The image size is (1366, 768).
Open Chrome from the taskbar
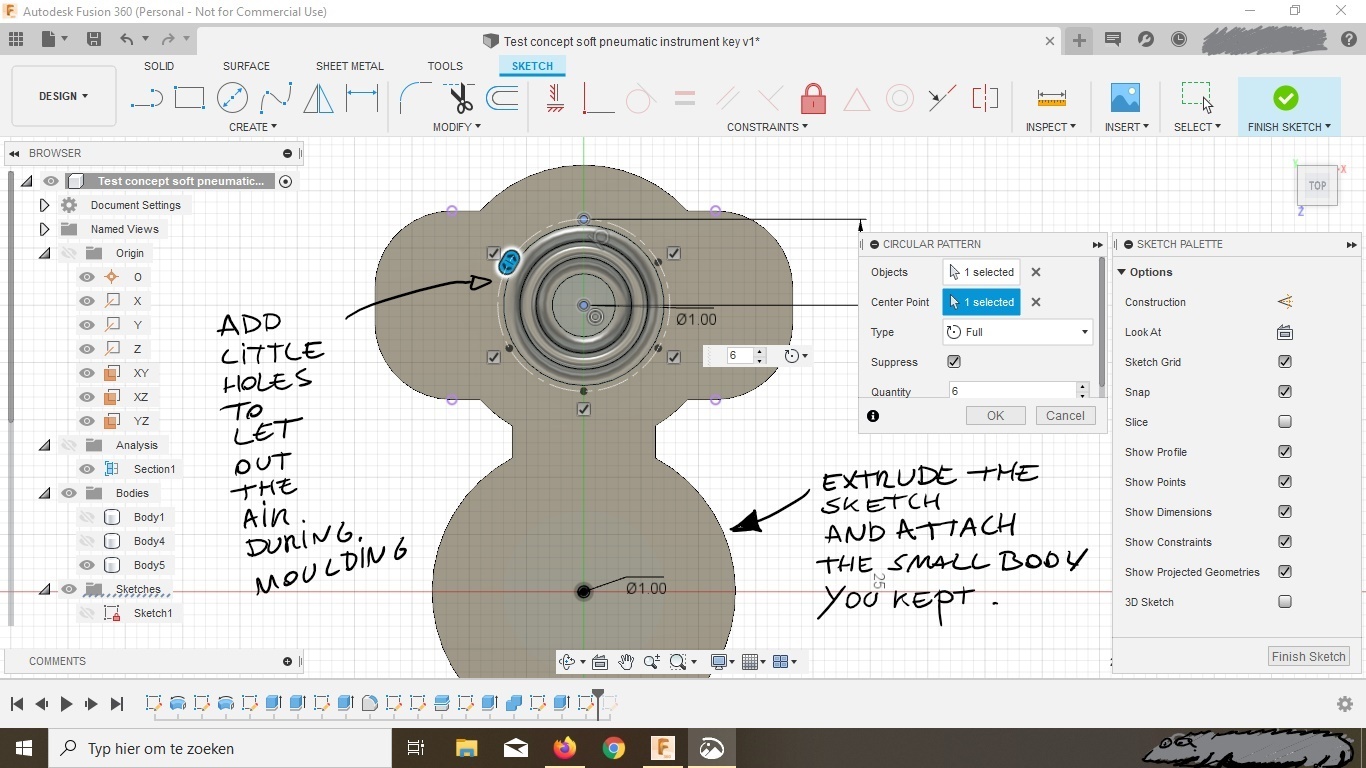click(x=613, y=748)
